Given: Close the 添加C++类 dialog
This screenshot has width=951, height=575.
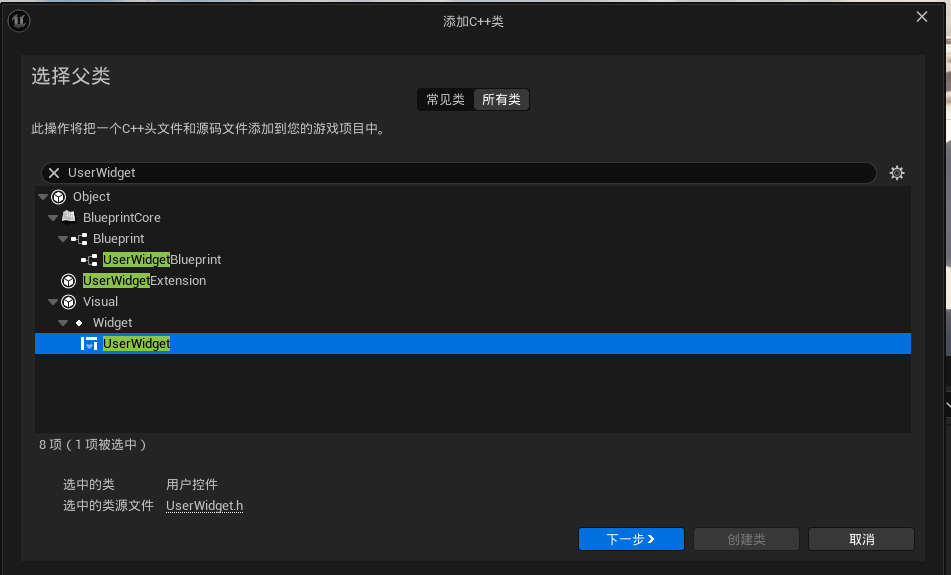Looking at the screenshot, I should (922, 17).
